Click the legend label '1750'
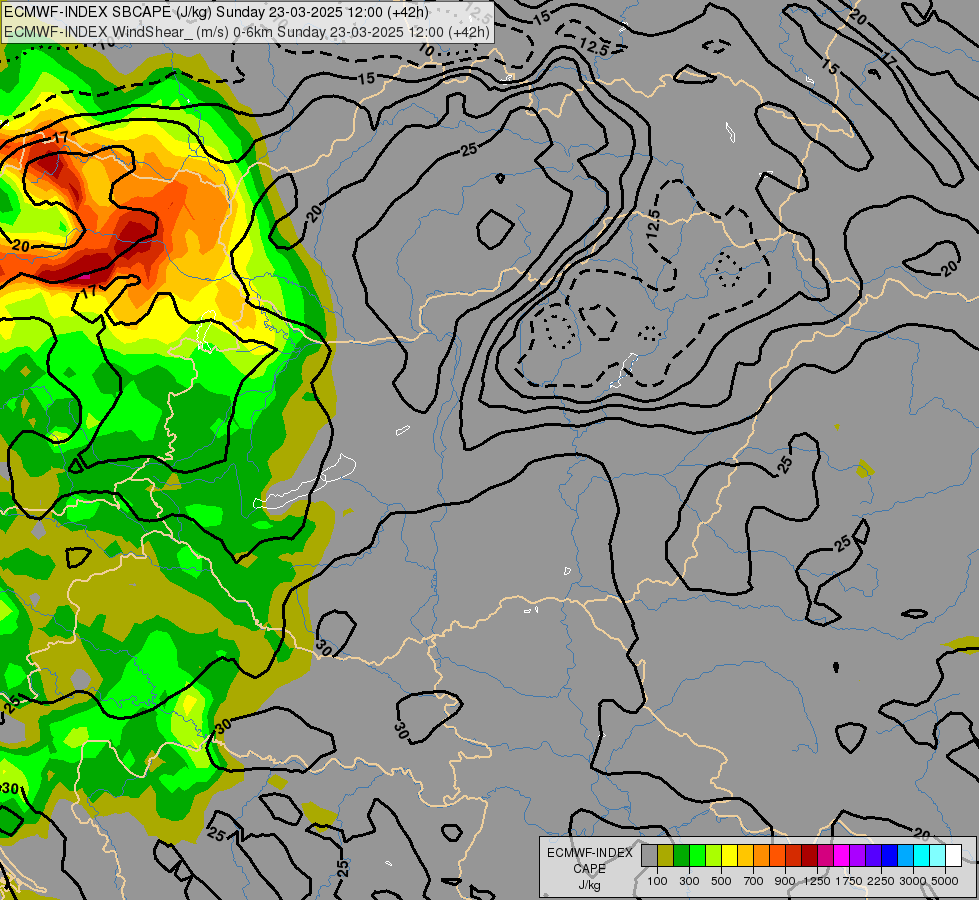Viewport: 979px width, 900px height. 849,881
